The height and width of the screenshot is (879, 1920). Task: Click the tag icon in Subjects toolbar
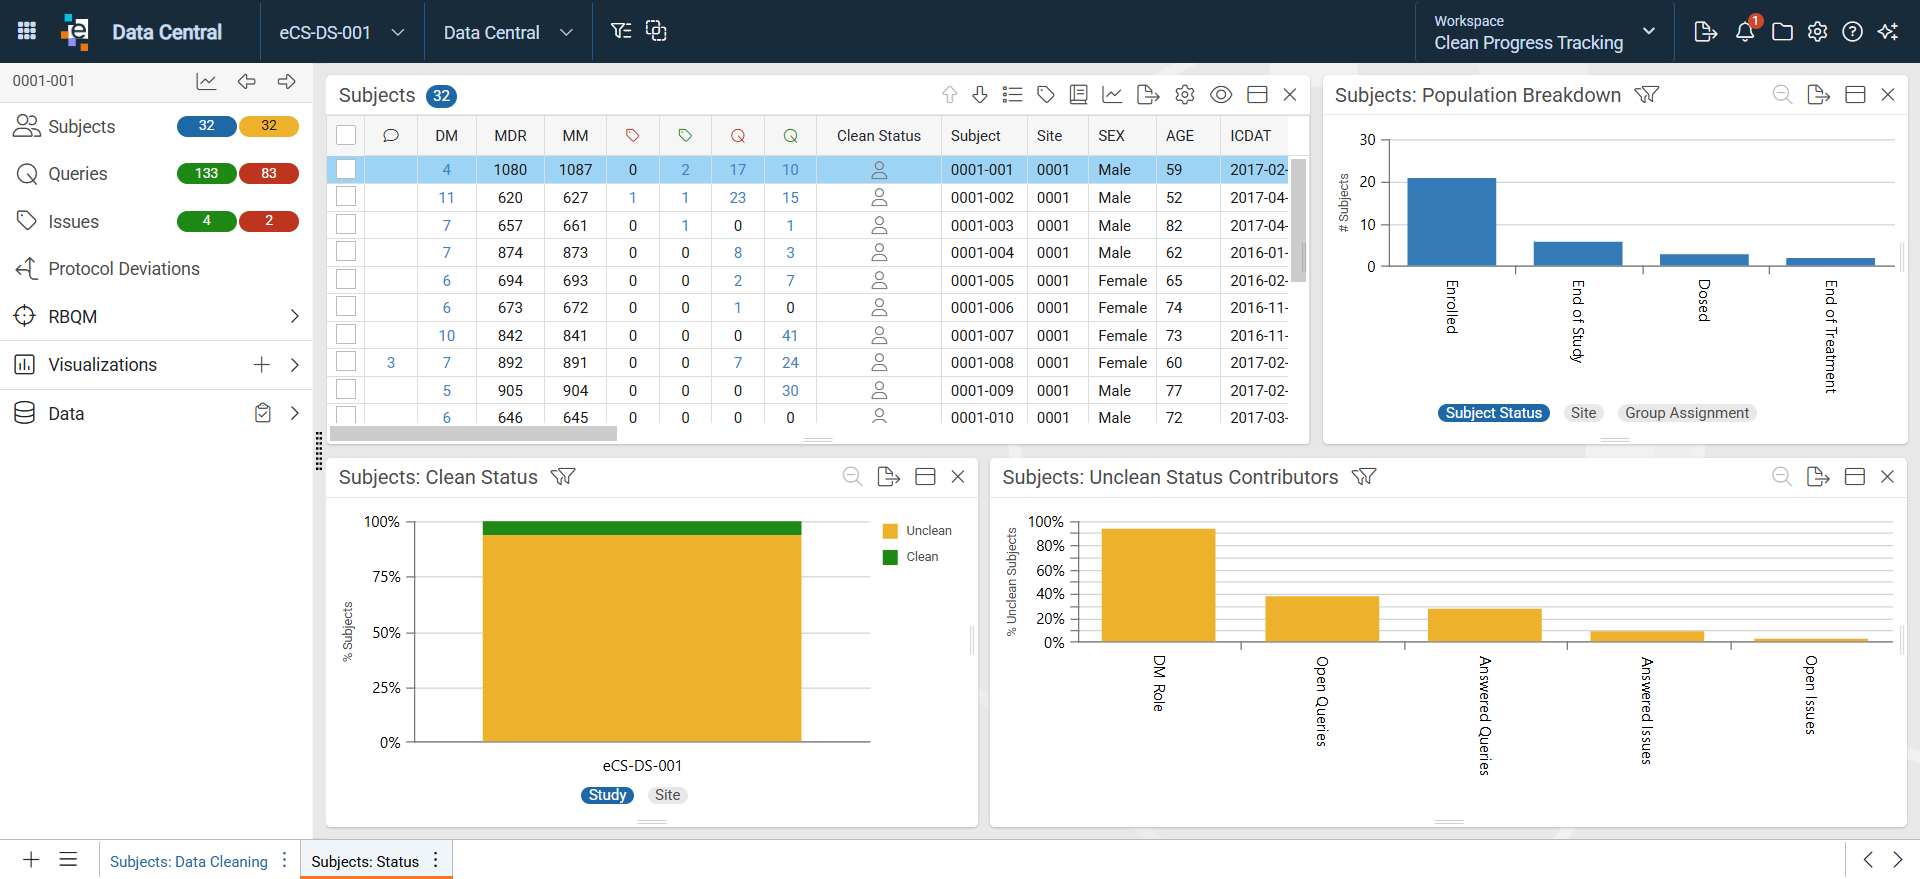1046,95
